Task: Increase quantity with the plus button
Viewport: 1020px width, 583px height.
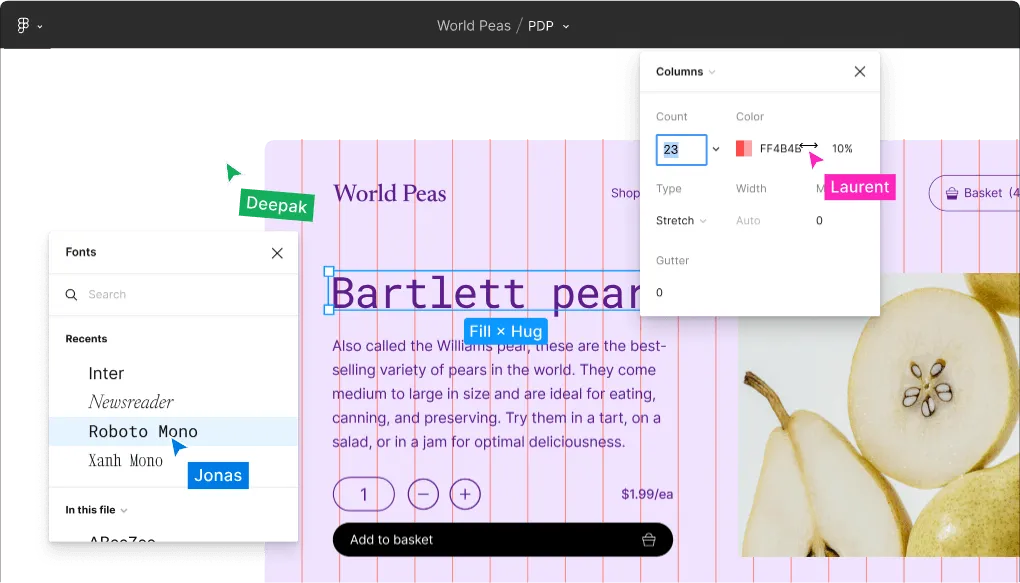Action: click(x=465, y=495)
